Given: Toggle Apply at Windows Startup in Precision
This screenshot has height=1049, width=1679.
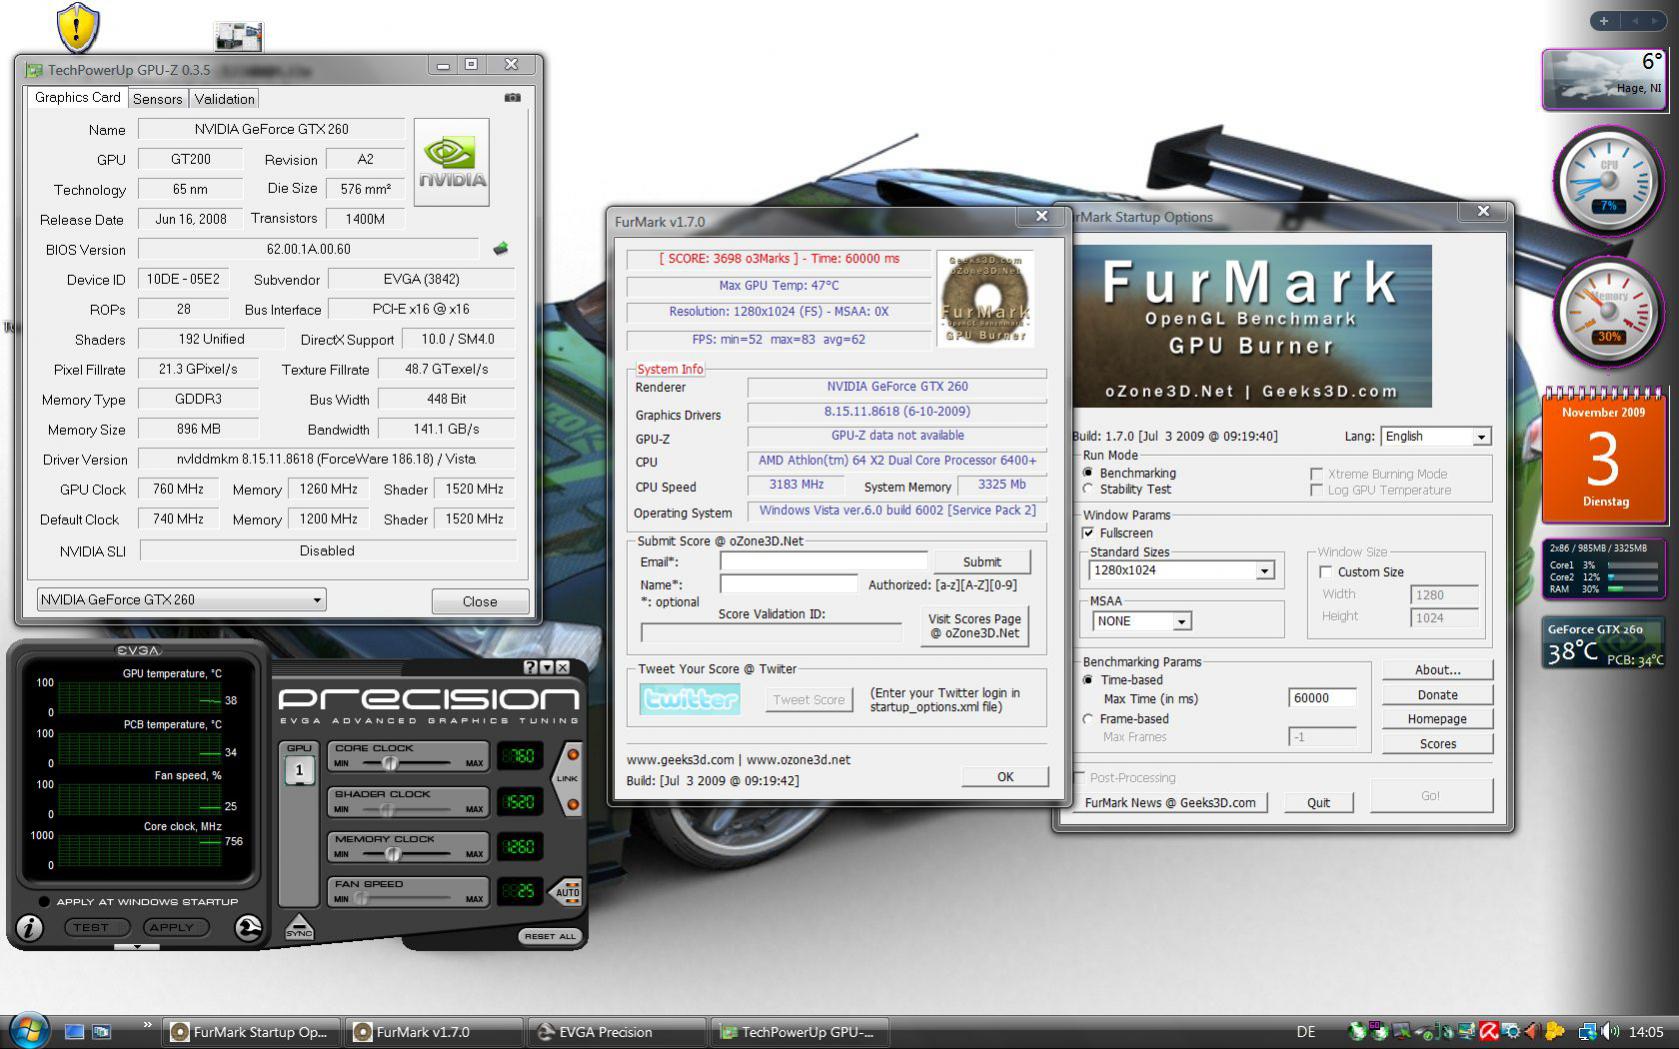Looking at the screenshot, I should pyautogui.click(x=44, y=902).
